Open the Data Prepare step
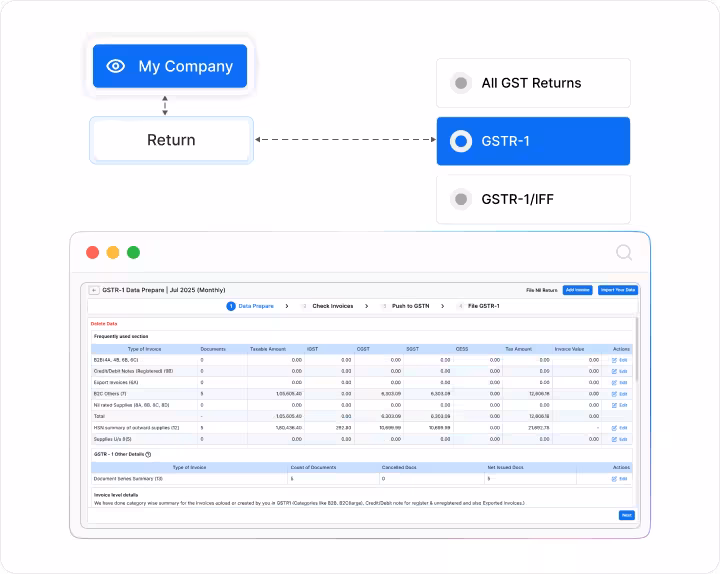The image size is (720, 574). 250,306
